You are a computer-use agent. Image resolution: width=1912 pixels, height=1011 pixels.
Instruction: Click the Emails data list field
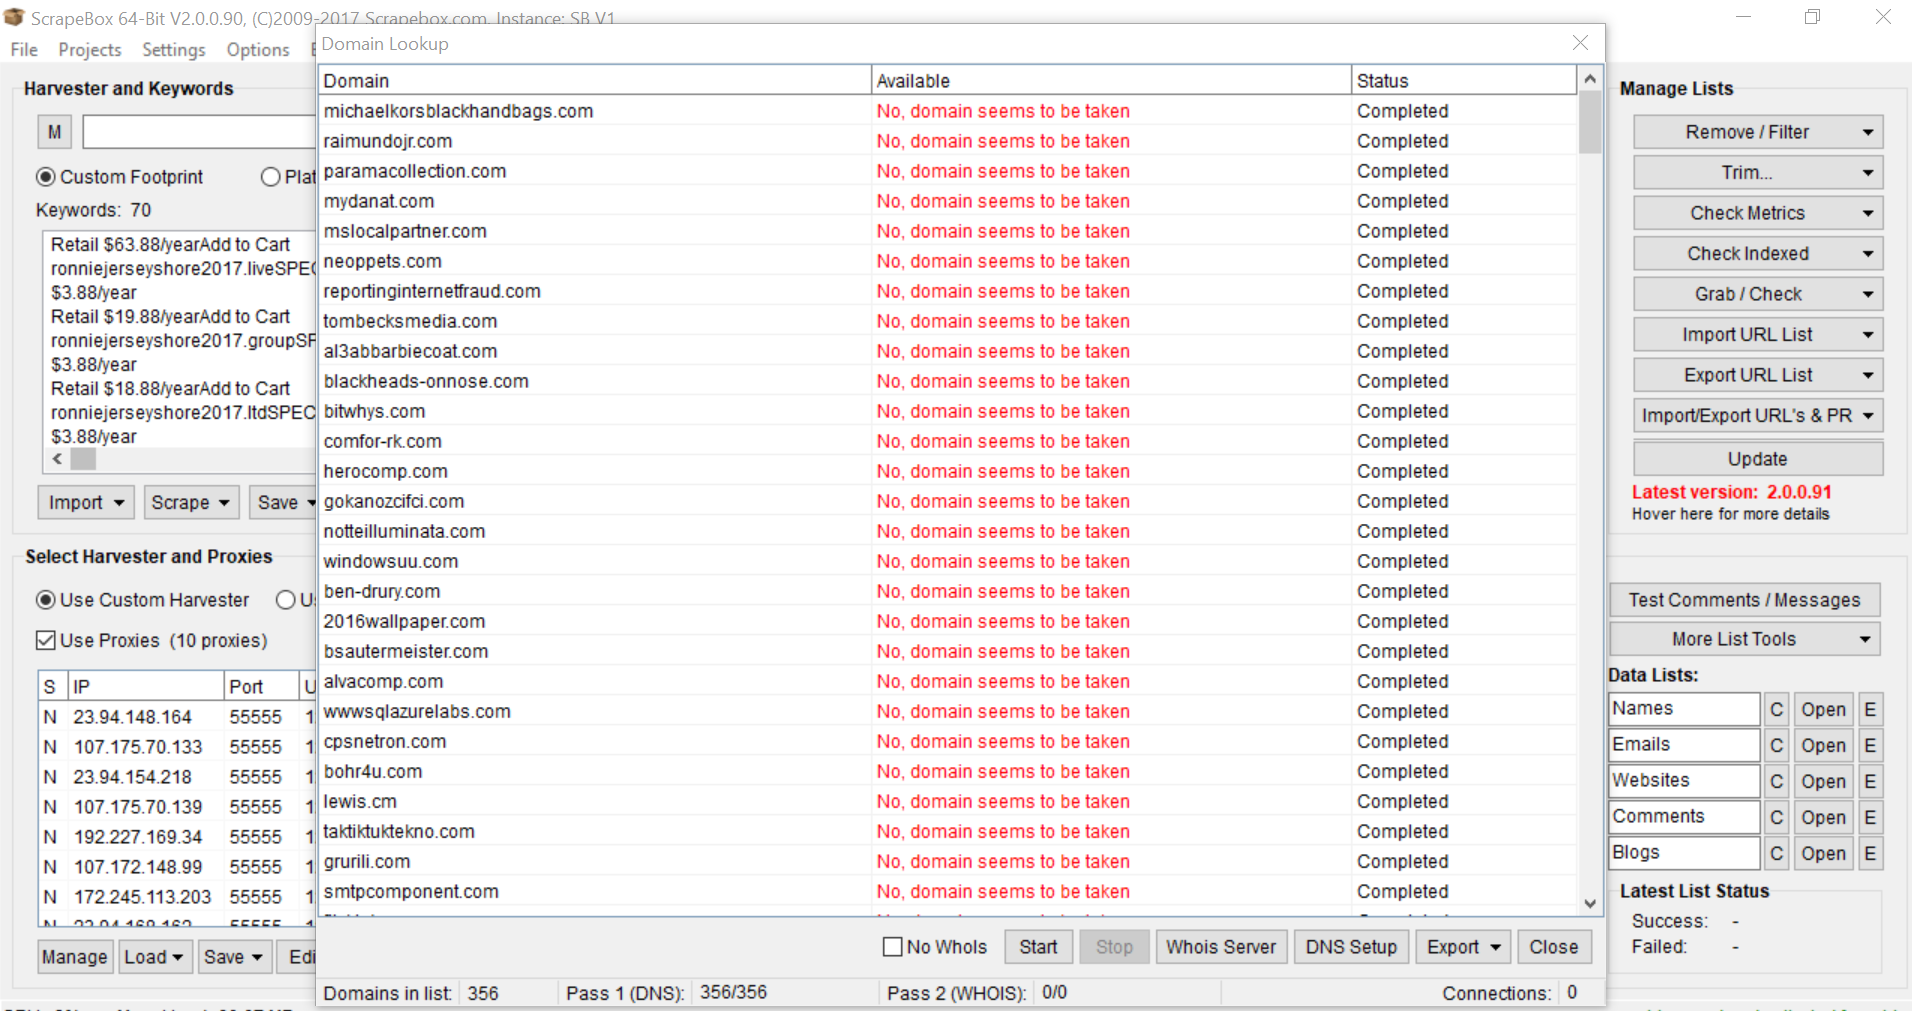(1684, 745)
